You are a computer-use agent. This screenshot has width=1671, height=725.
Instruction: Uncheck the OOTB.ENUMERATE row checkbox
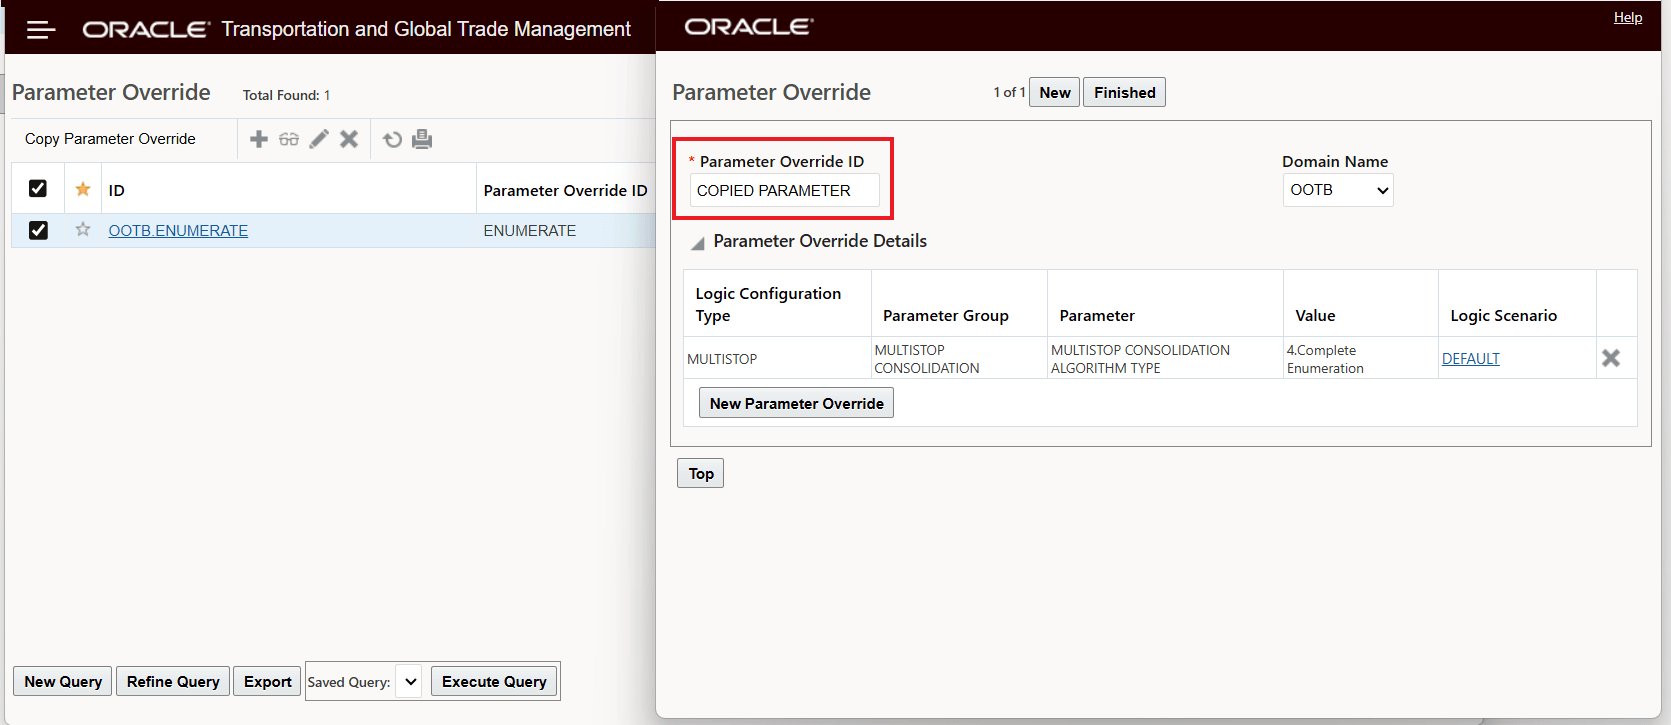click(x=38, y=230)
